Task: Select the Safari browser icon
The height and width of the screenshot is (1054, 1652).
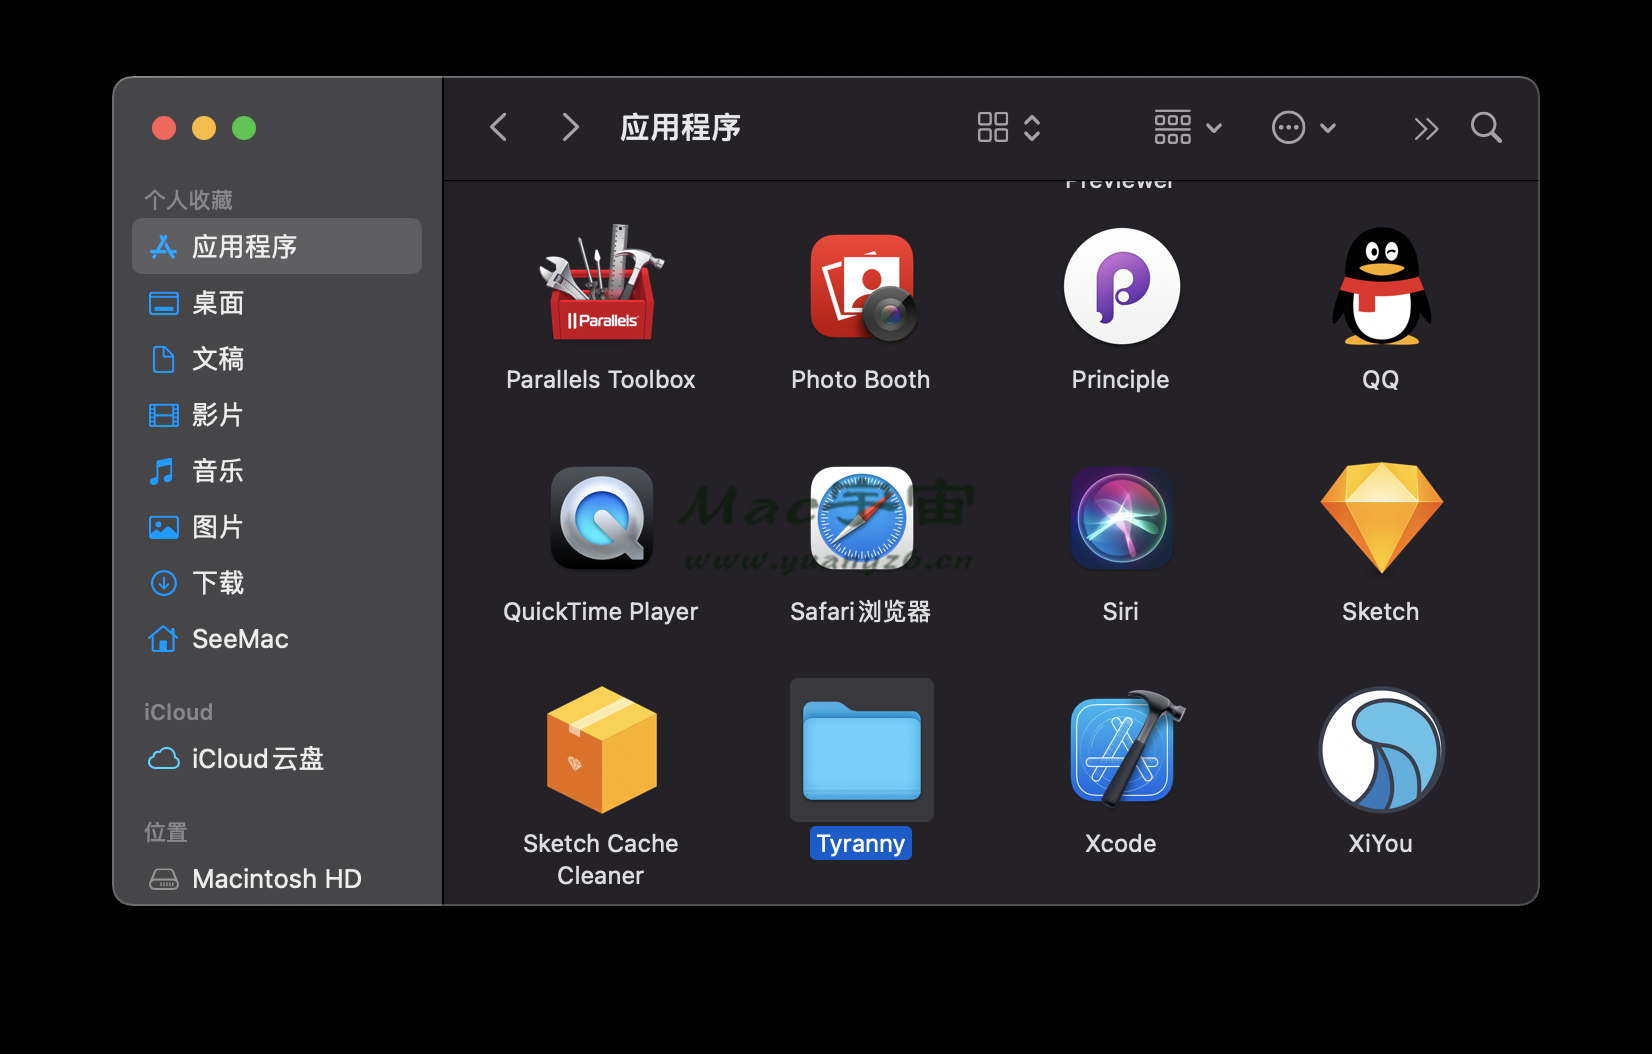Action: [861, 518]
